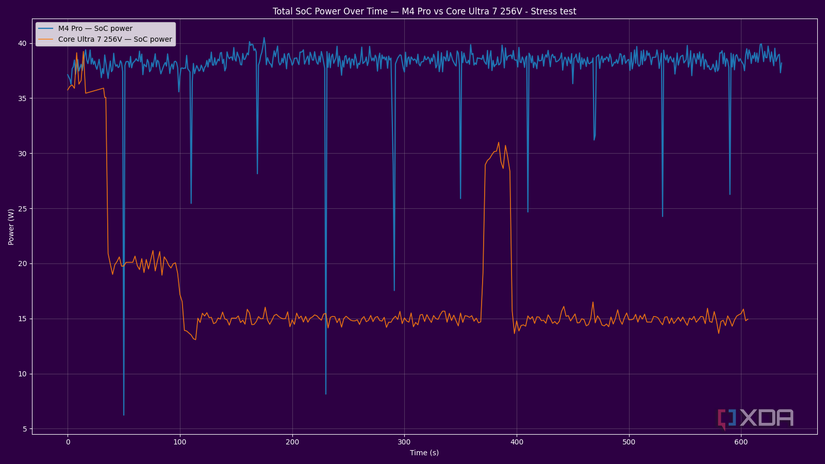Click x-axis tick label 600
The width and height of the screenshot is (825, 464).
click(x=741, y=442)
